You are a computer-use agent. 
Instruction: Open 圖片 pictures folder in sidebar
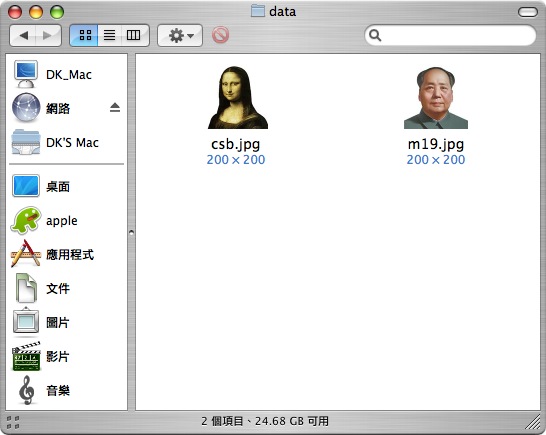click(x=66, y=322)
